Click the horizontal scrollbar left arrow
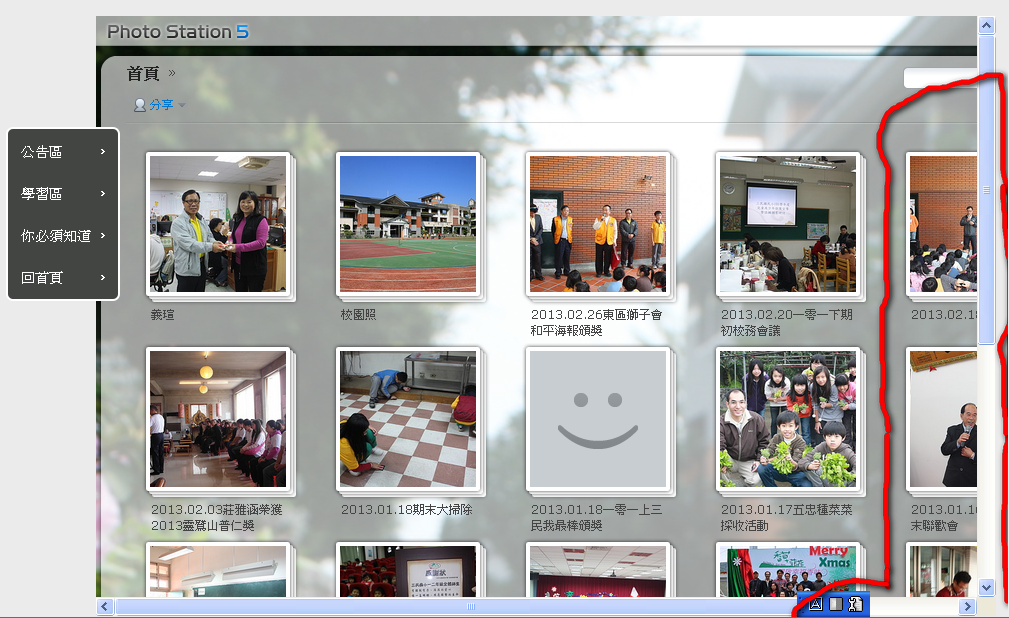The width and height of the screenshot is (1009, 618). pos(105,606)
